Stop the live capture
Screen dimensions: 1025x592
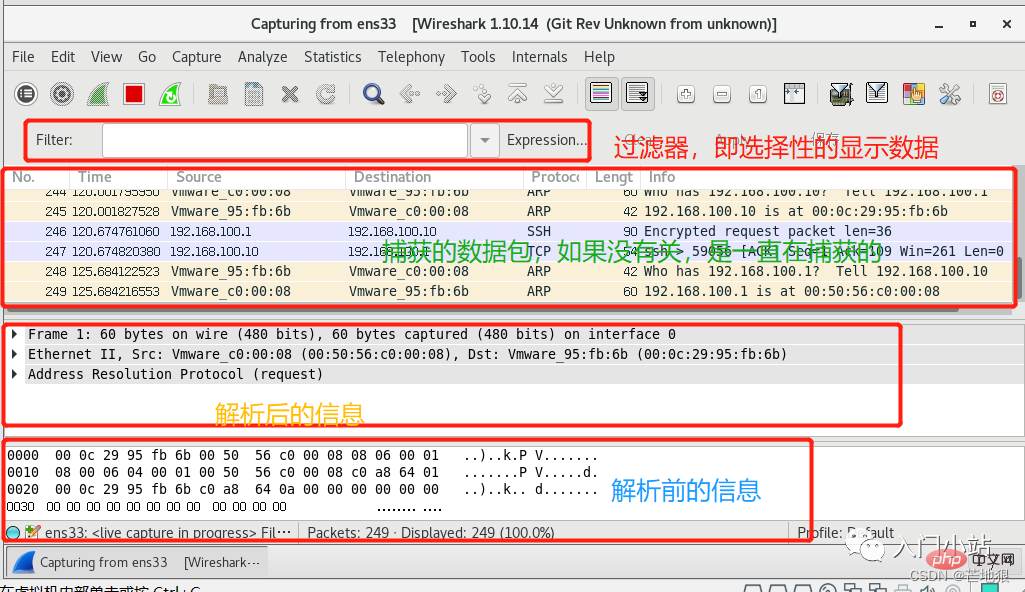pos(133,94)
